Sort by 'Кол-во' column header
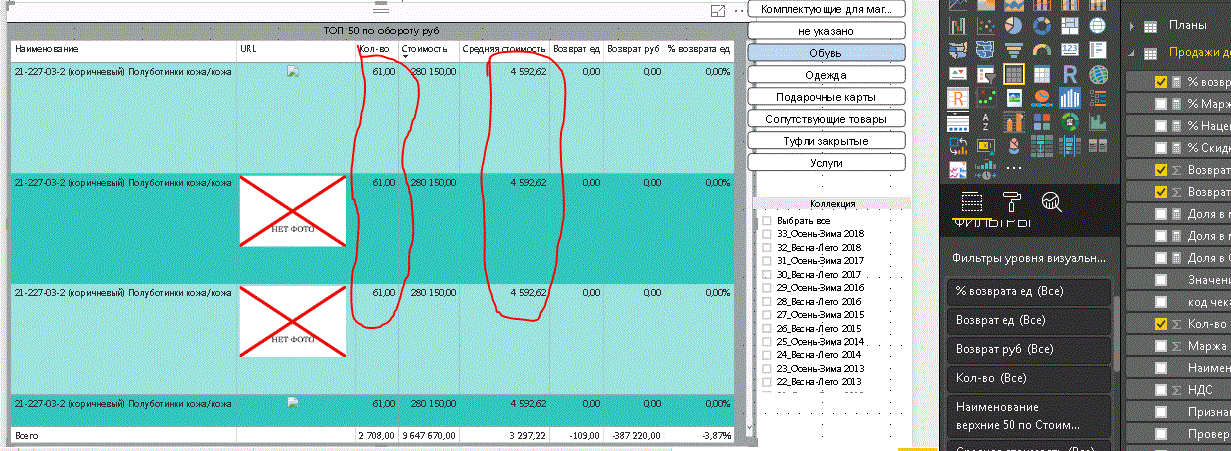This screenshot has width=1231, height=451. tap(375, 48)
